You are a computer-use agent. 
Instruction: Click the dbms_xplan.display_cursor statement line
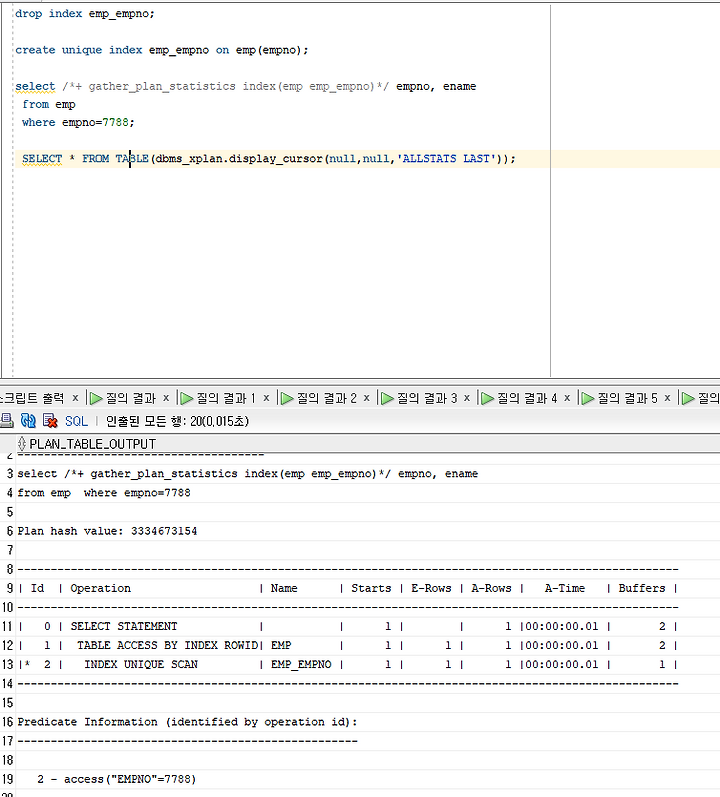coord(268,159)
